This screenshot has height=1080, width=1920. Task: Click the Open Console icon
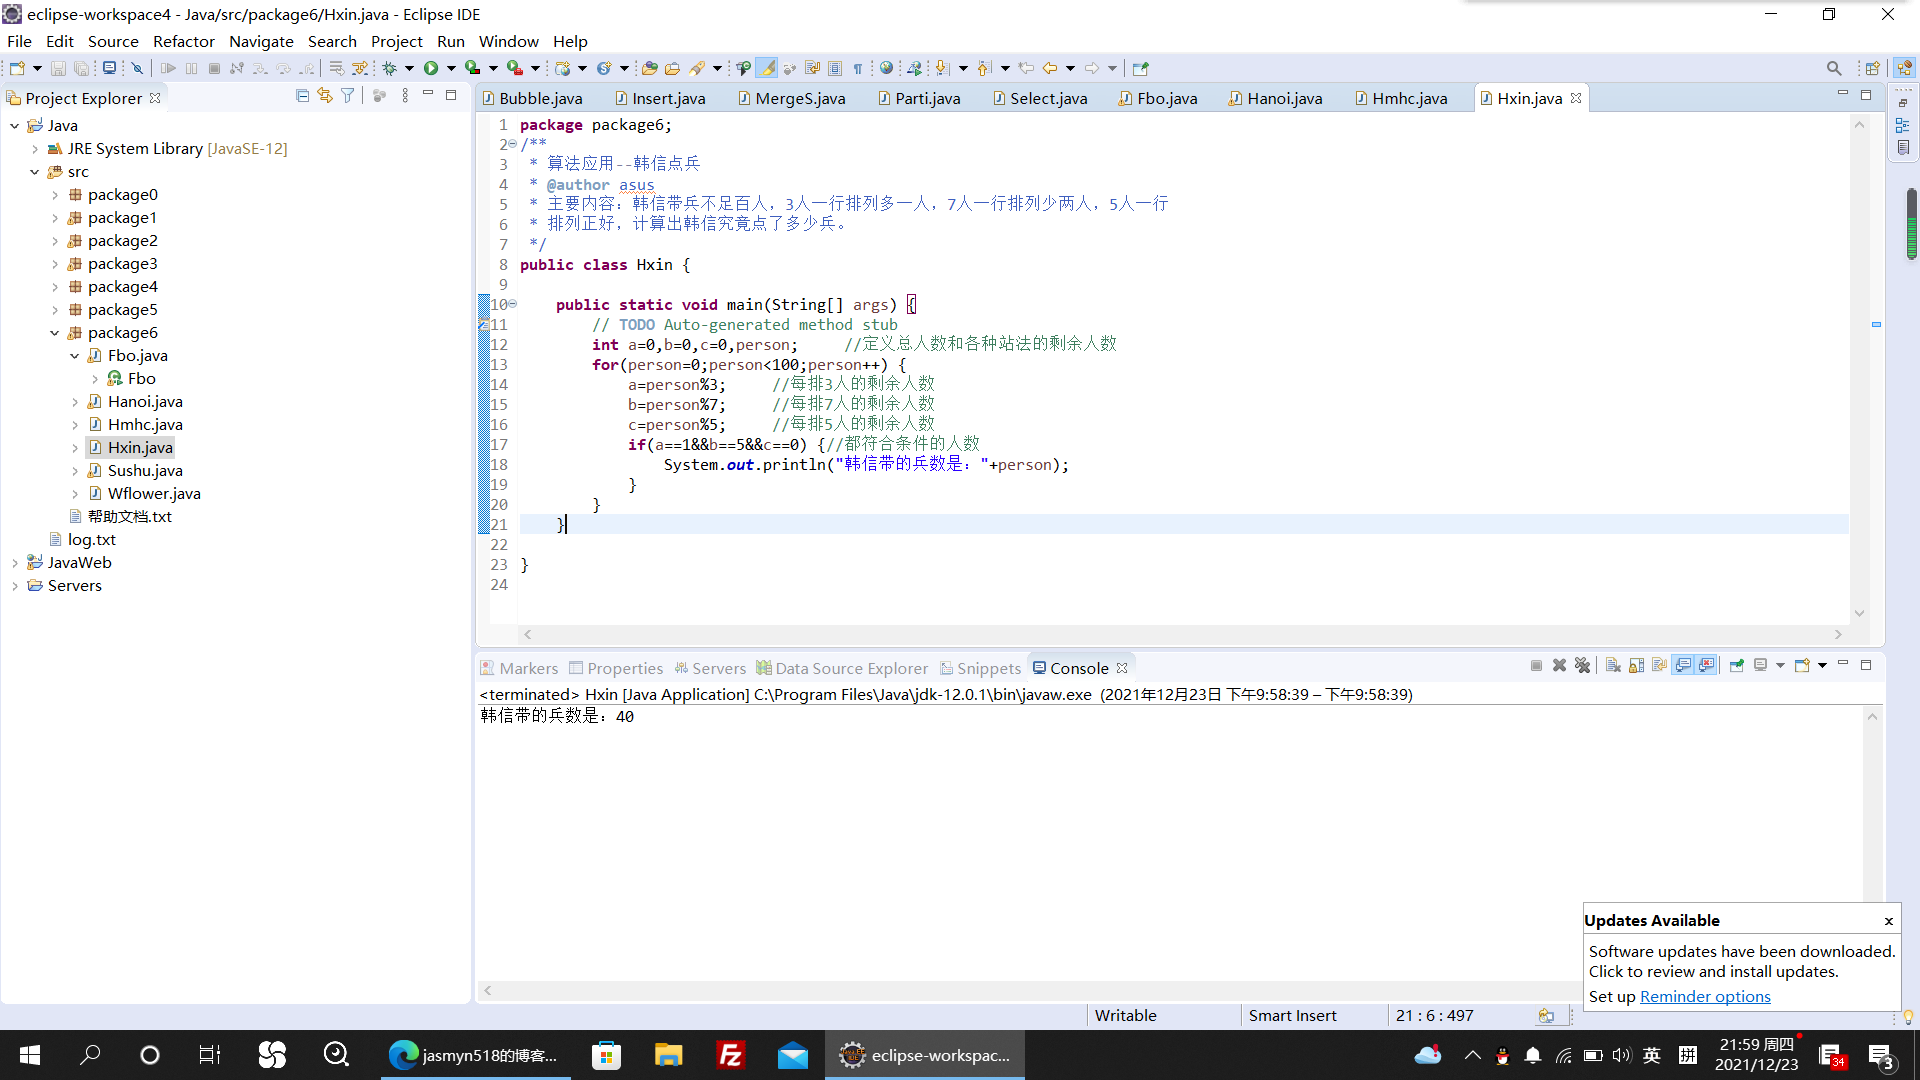[1802, 665]
